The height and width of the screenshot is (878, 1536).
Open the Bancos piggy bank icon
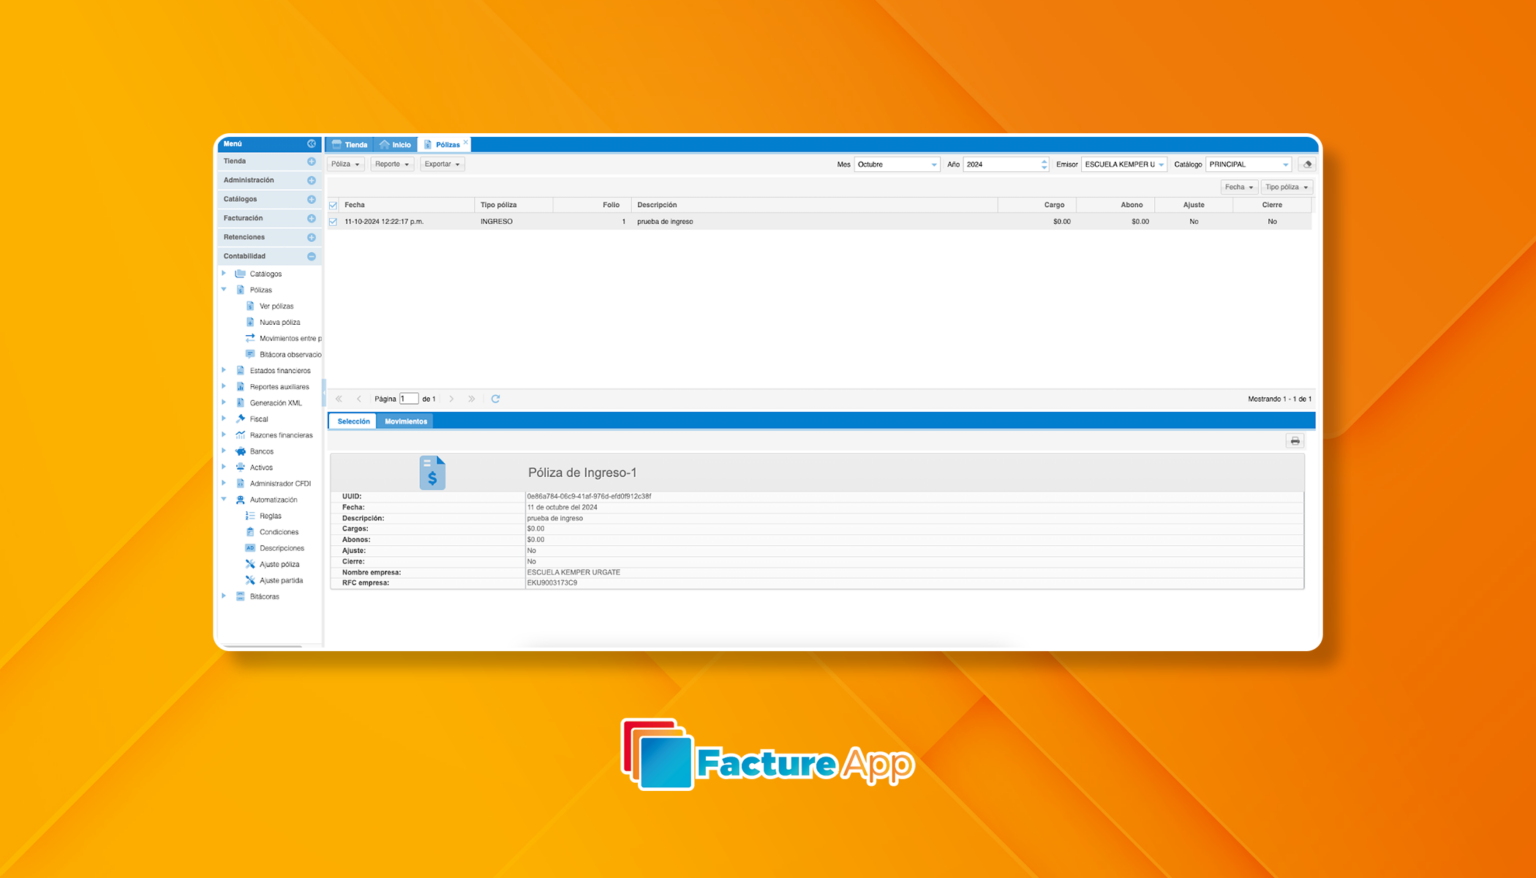(240, 451)
